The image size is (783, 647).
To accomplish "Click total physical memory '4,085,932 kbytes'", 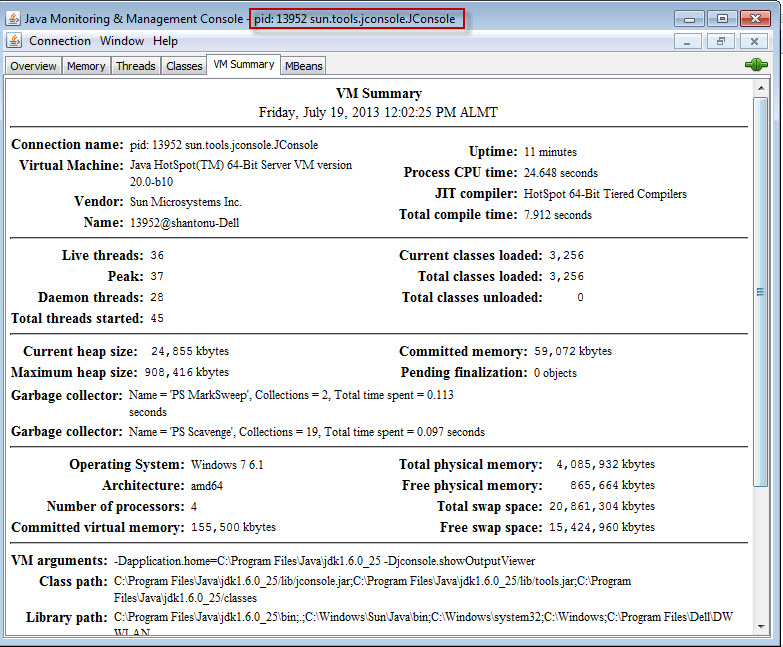I will click(605, 464).
